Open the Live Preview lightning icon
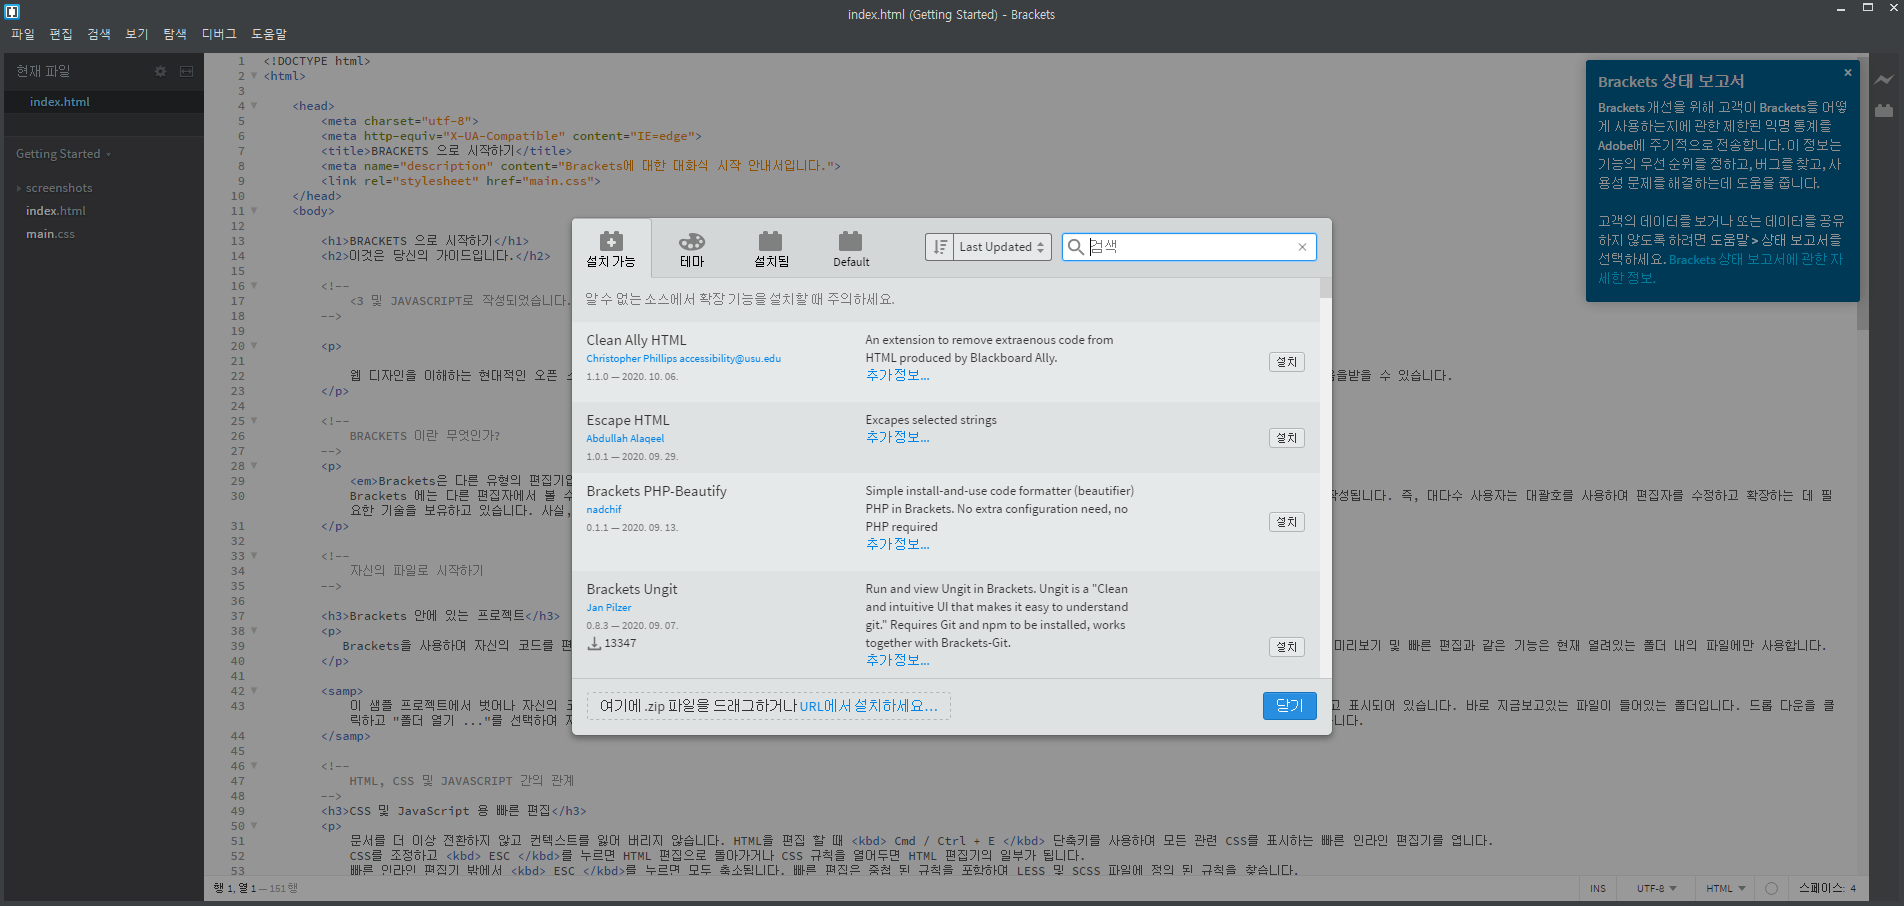Screen dimensions: 1904x906 click(1884, 80)
